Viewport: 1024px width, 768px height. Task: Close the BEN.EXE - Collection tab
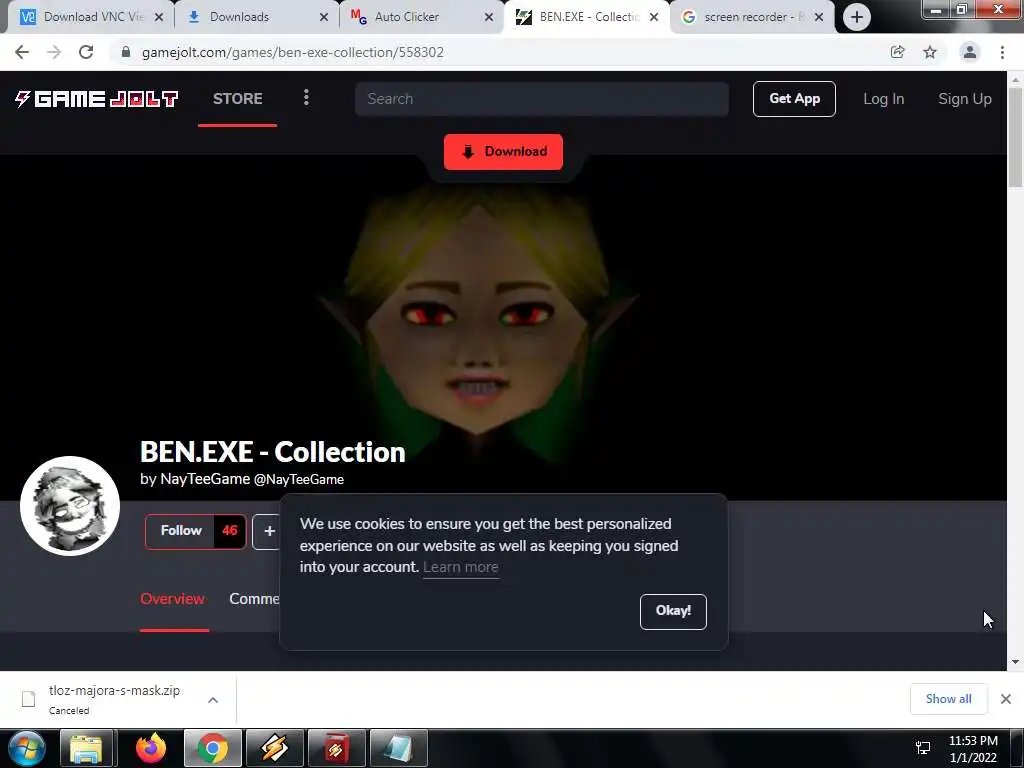click(x=654, y=18)
